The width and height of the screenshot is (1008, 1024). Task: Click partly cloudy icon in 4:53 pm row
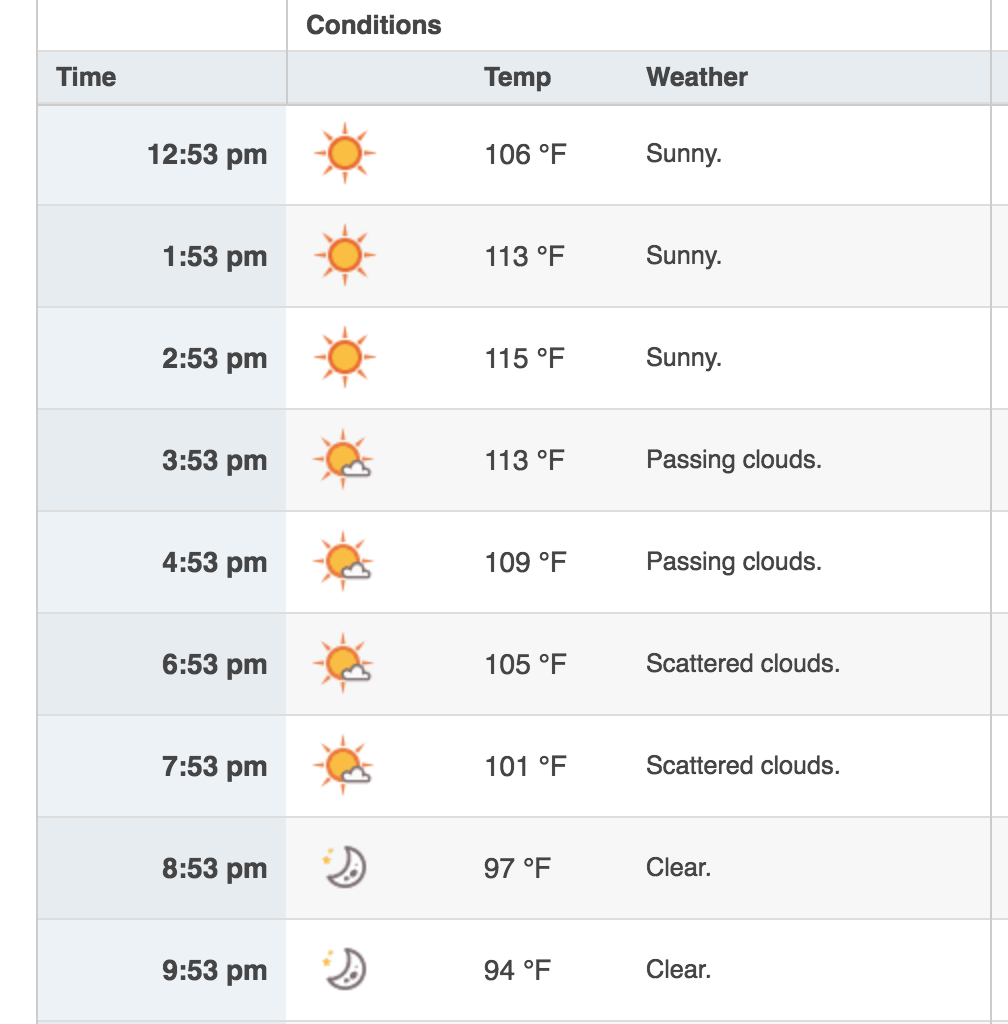click(x=343, y=561)
